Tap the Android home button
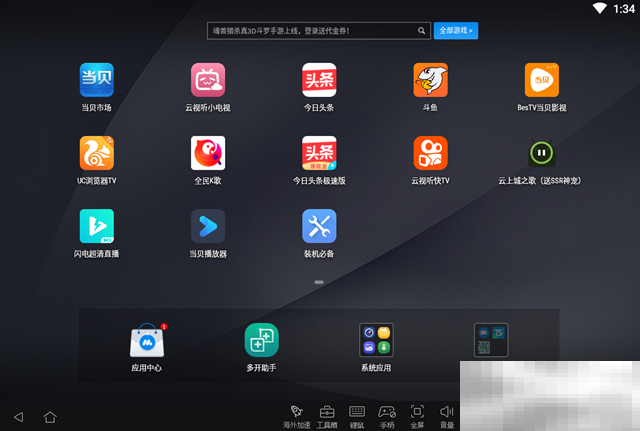 point(50,417)
